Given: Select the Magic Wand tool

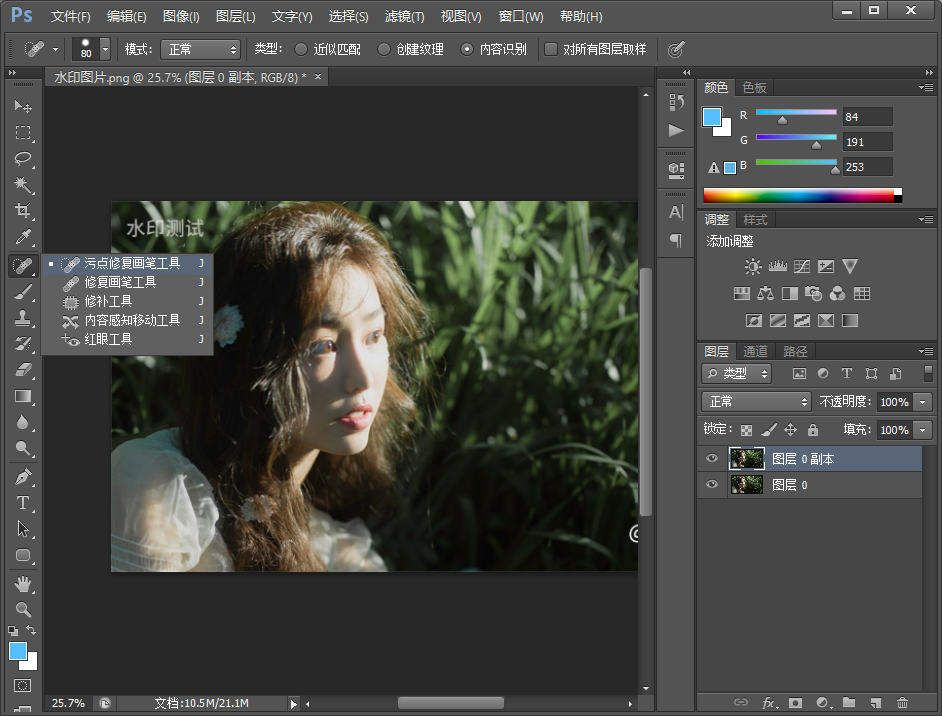Looking at the screenshot, I should (x=23, y=185).
